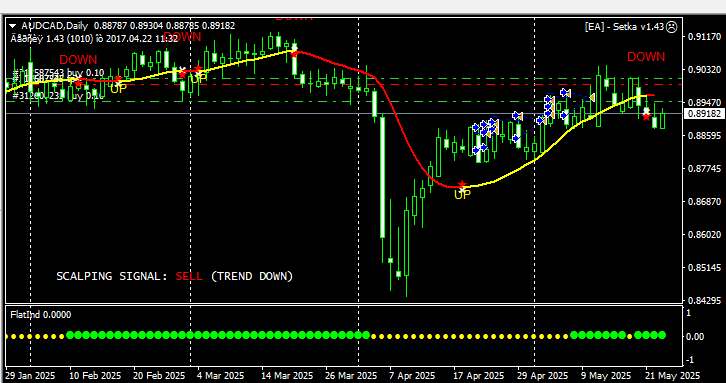Click price axis value 0.86870
The image size is (726, 383).
point(704,201)
